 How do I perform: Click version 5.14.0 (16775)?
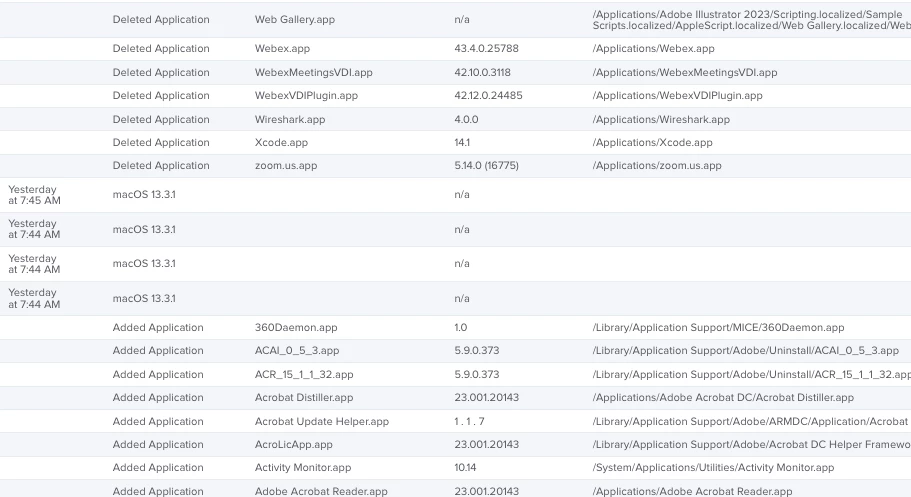pos(486,166)
